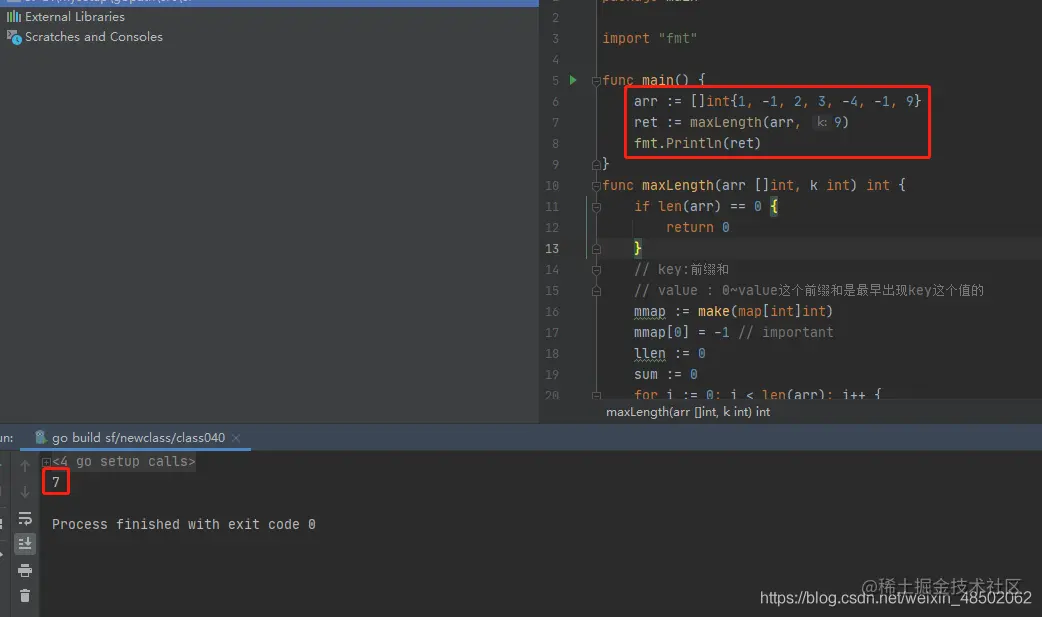The image size is (1042, 617).
Task: Click import "fmt" statement
Action: (x=649, y=39)
